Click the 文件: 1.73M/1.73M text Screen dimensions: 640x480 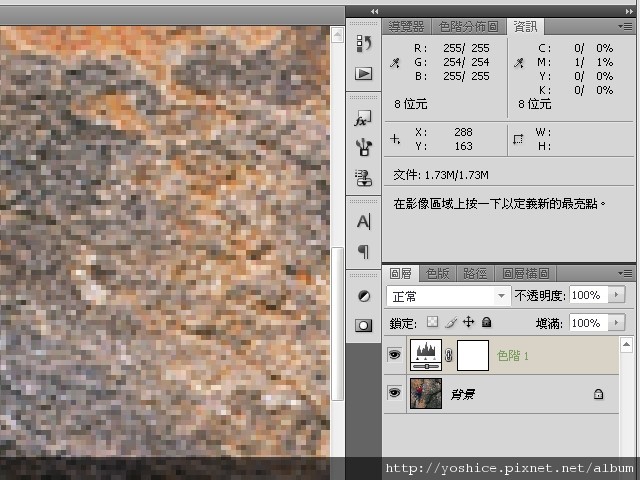(441, 175)
